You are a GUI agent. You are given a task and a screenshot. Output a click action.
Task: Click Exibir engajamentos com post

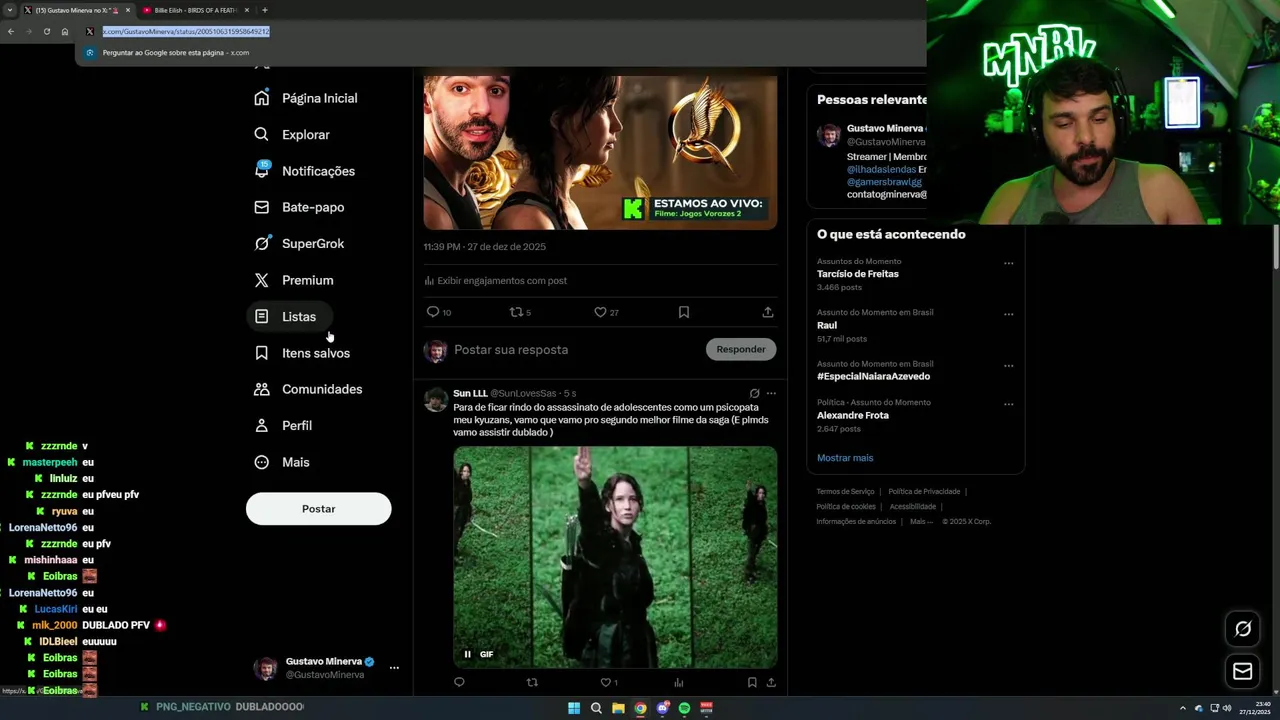[496, 281]
